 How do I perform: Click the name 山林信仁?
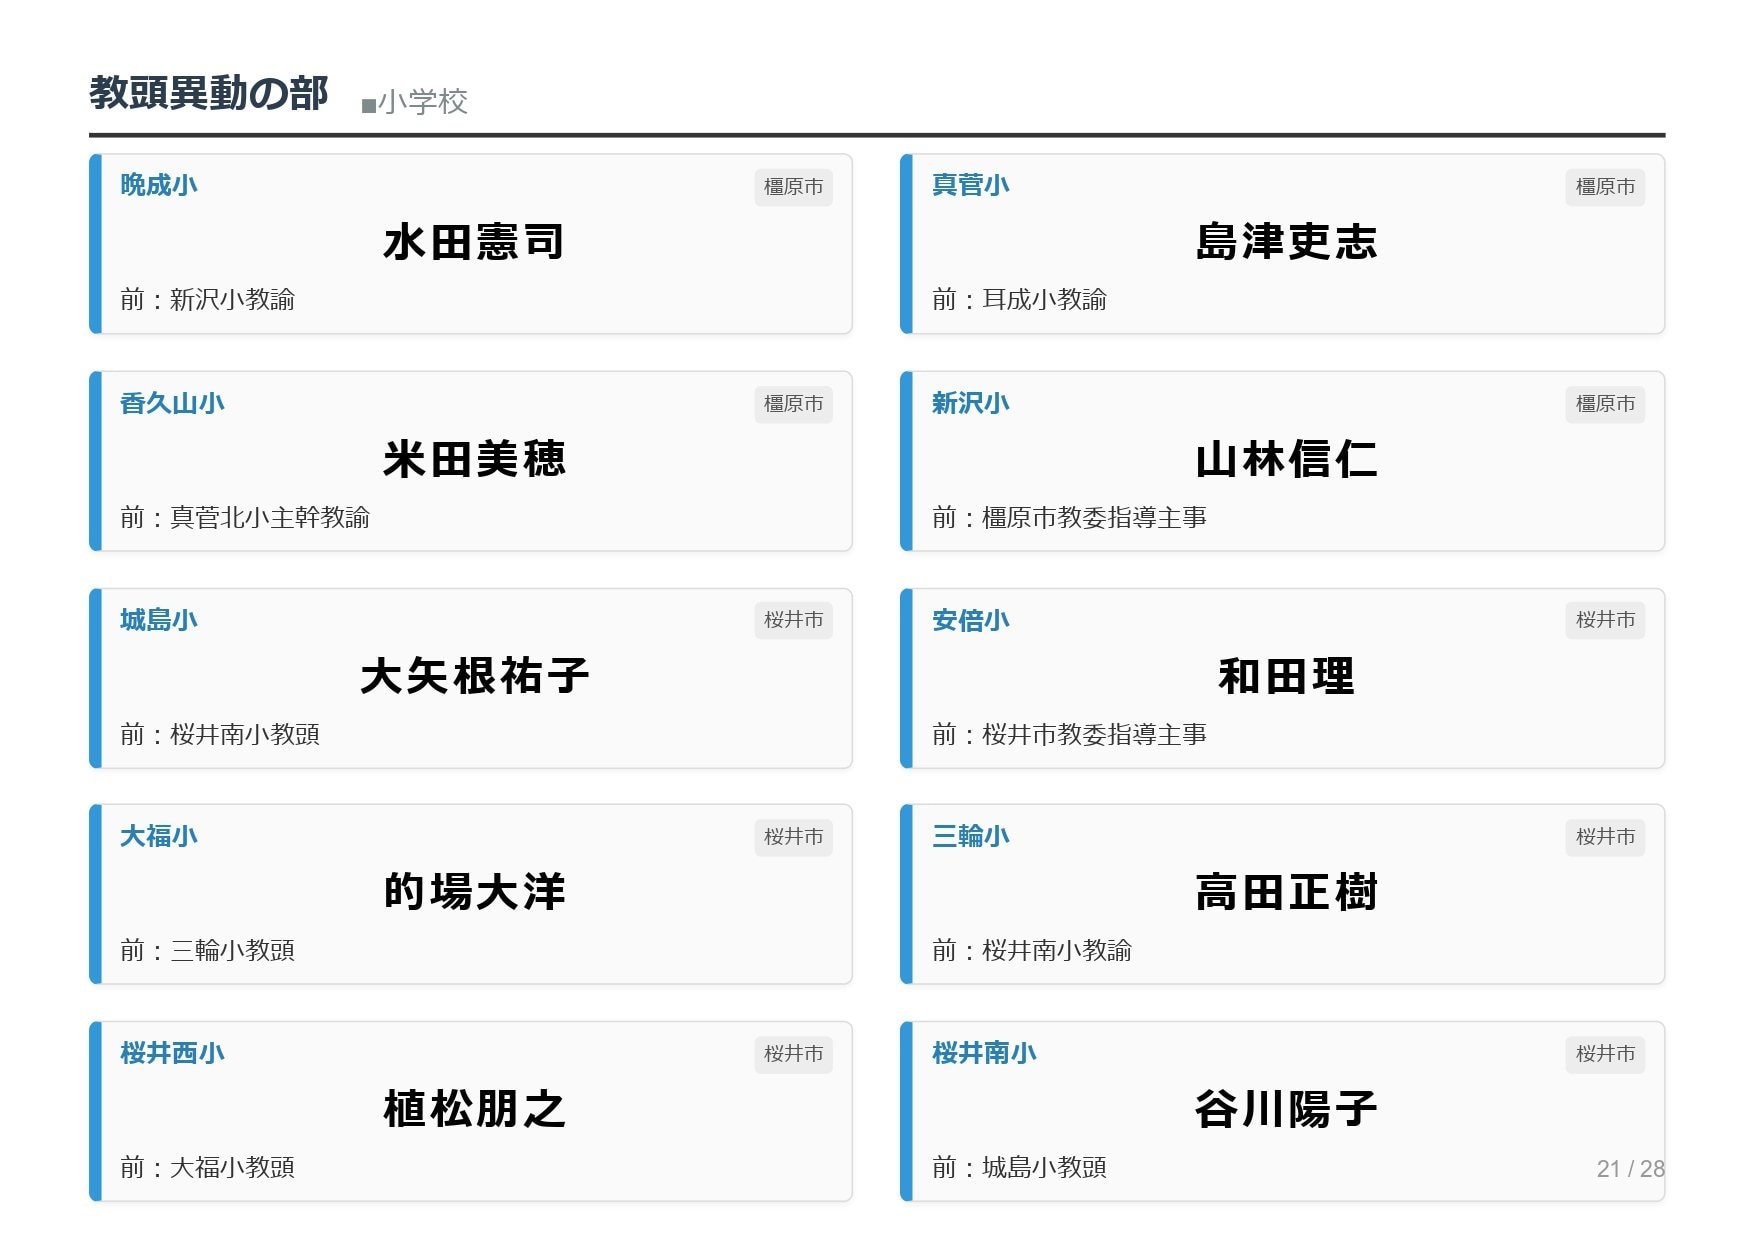pos(1286,460)
